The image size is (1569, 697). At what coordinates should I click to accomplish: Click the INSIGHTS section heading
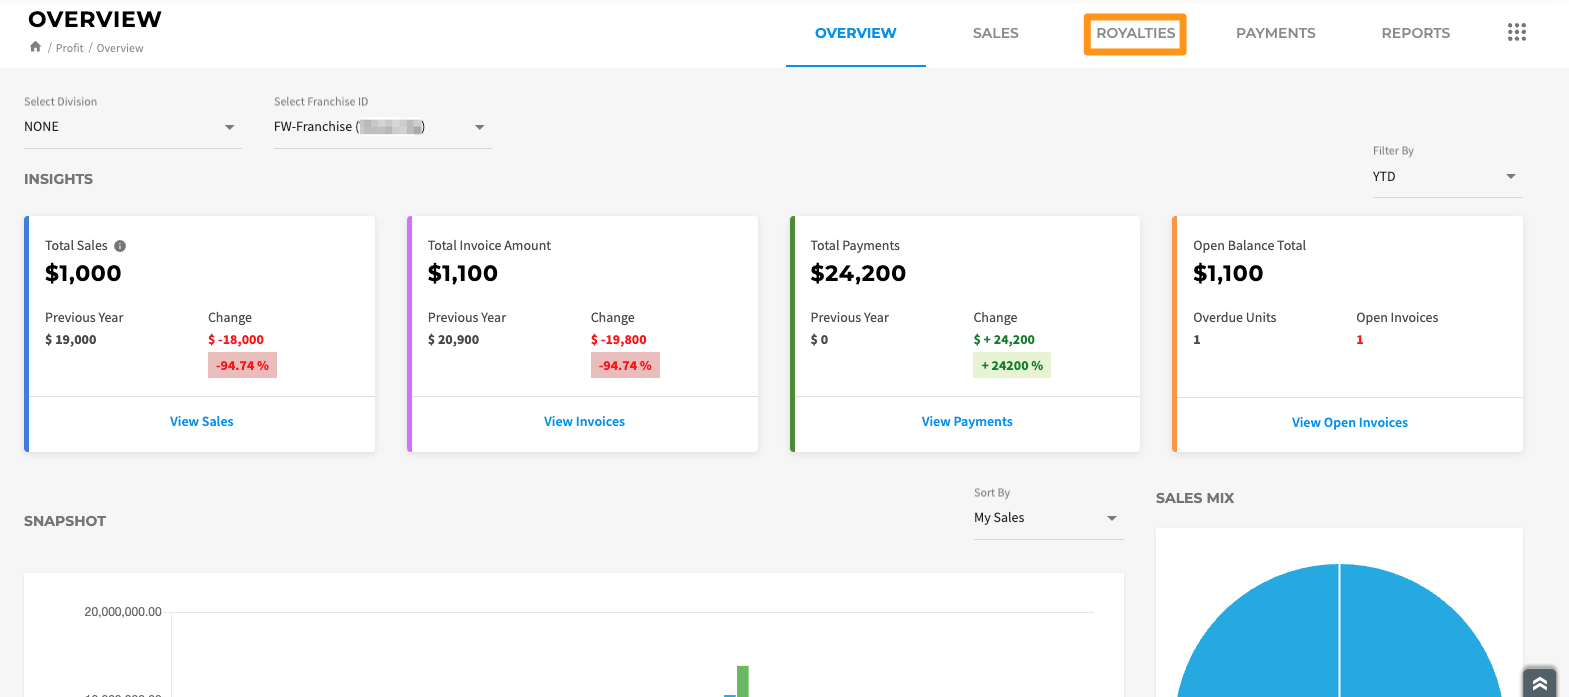pyautogui.click(x=58, y=179)
